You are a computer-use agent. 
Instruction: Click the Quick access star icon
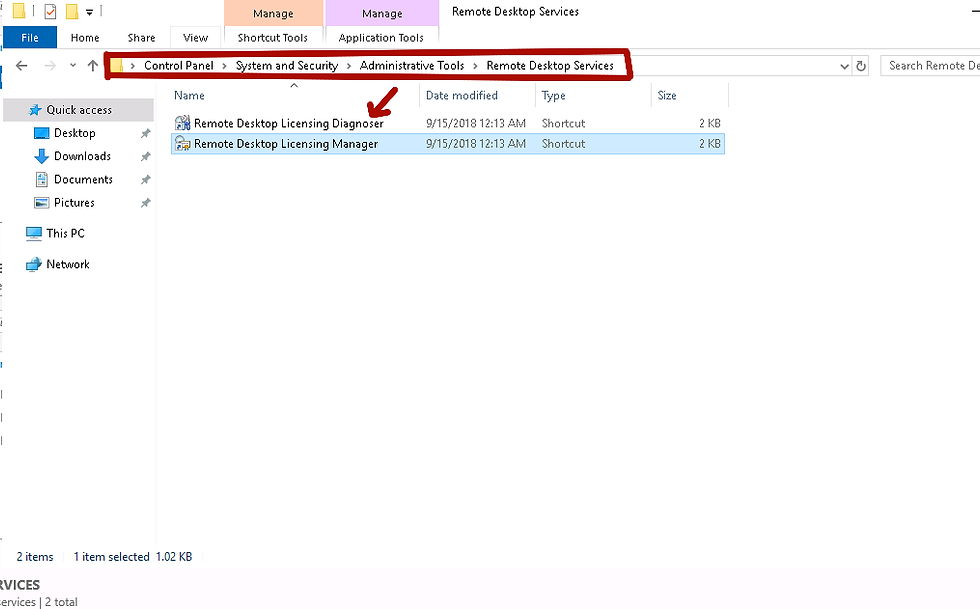36,110
